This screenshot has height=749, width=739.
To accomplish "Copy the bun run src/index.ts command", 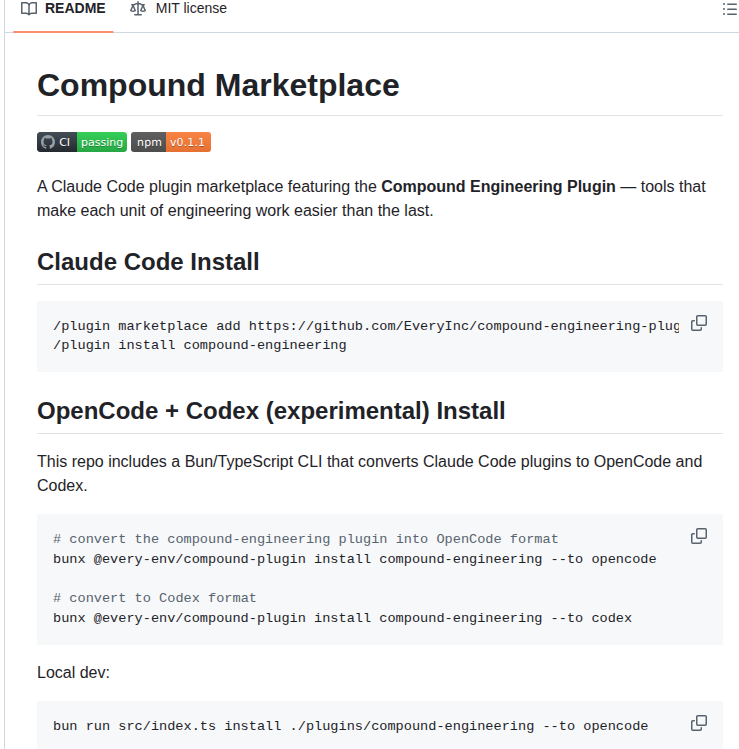I will tap(699, 723).
